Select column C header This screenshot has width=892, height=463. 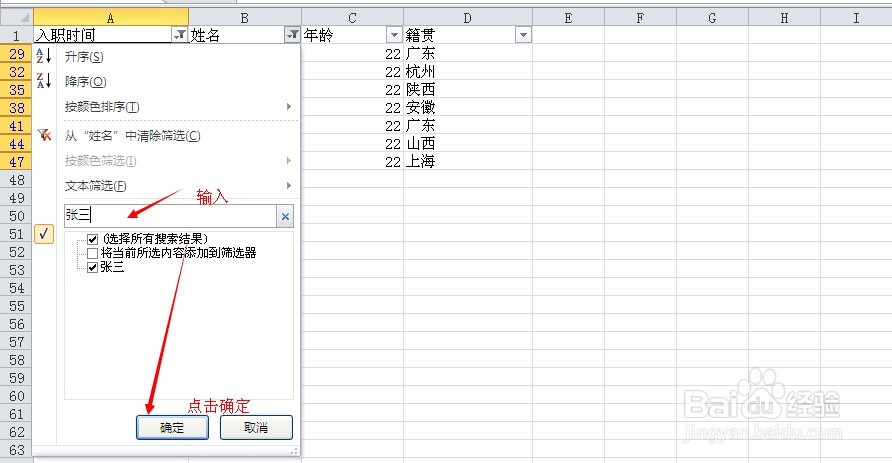point(352,18)
